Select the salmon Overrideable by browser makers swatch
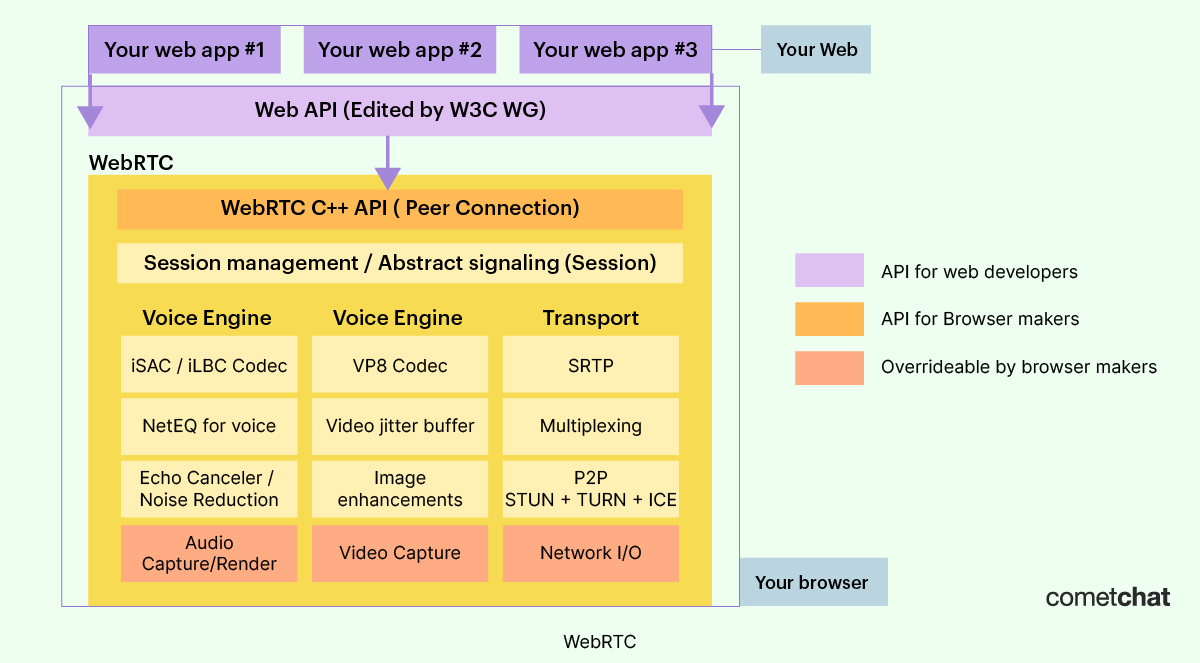Image resolution: width=1200 pixels, height=663 pixels. [829, 367]
